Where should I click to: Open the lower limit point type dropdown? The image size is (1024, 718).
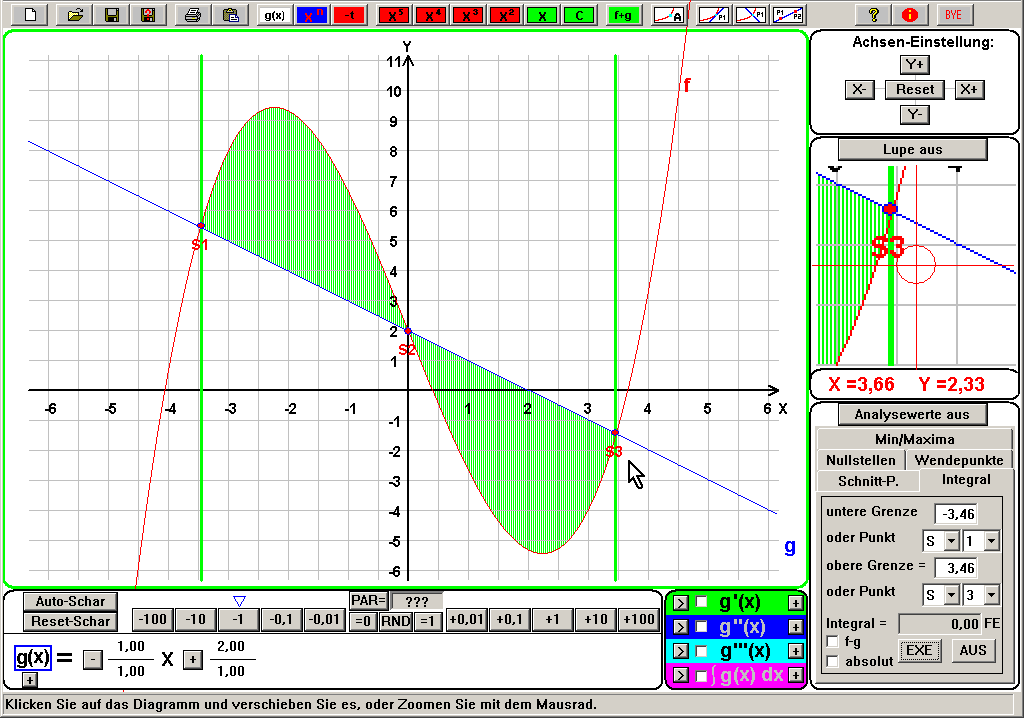[x=951, y=541]
